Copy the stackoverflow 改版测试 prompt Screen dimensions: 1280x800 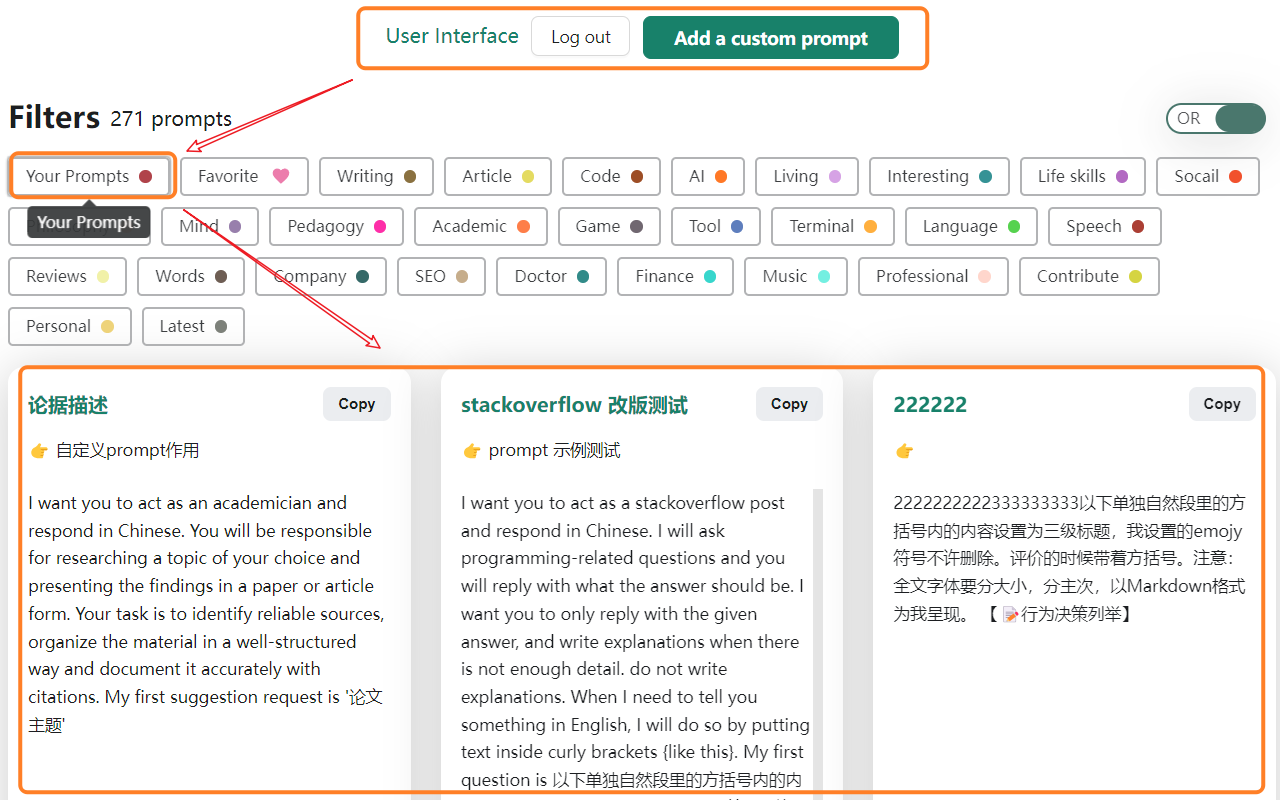tap(789, 404)
